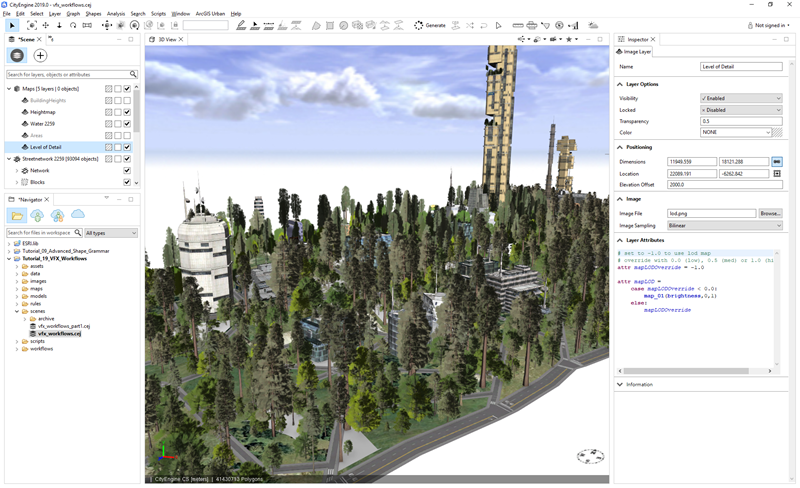
Task: Toggle the visibility checkbox of the Water 2259 layer
Action: pos(127,124)
